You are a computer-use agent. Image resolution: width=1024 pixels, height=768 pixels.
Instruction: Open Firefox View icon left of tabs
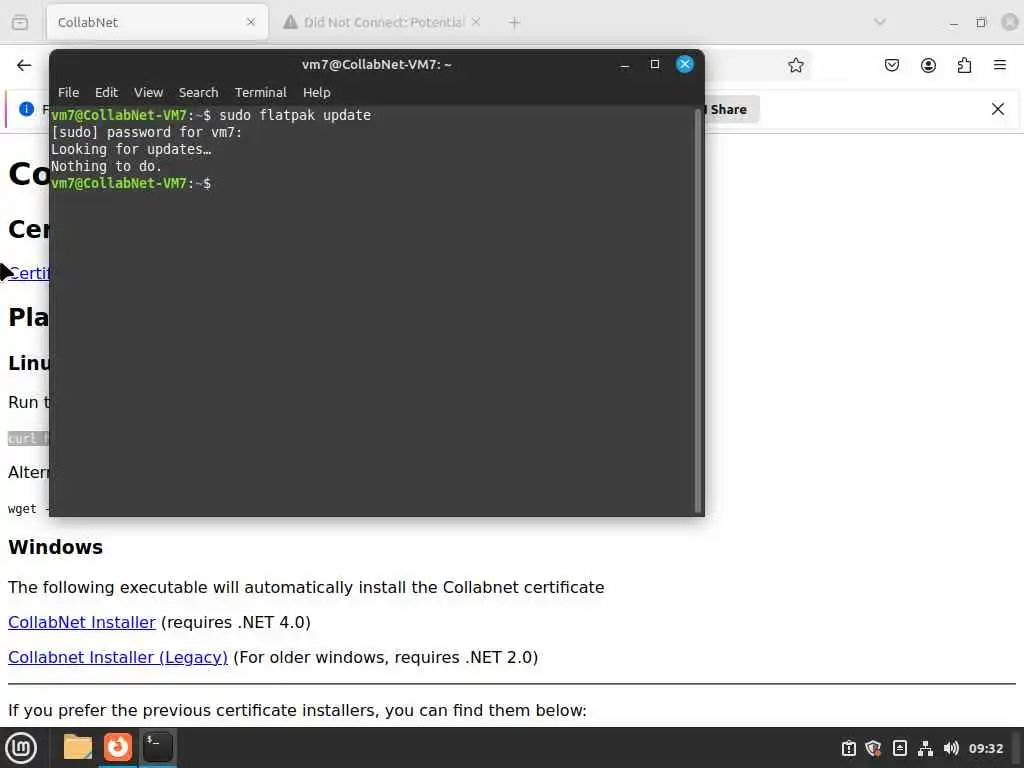[x=20, y=22]
